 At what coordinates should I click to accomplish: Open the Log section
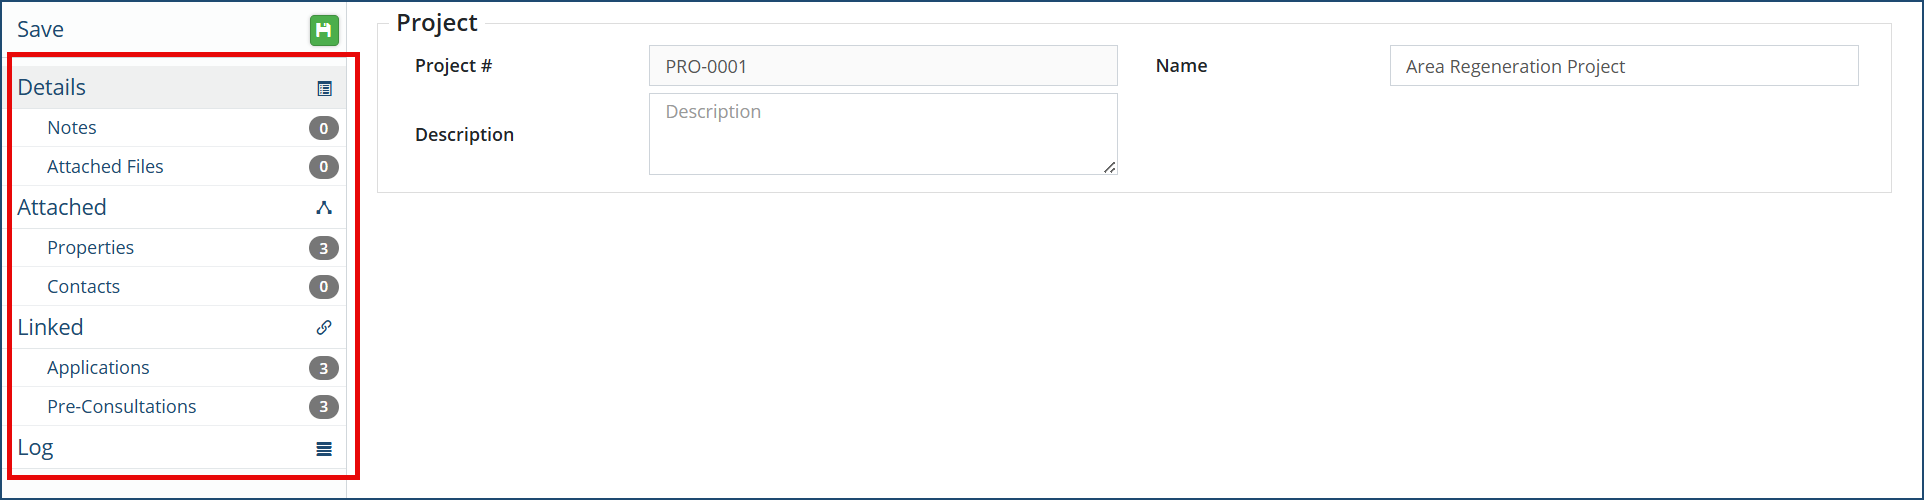[35, 448]
